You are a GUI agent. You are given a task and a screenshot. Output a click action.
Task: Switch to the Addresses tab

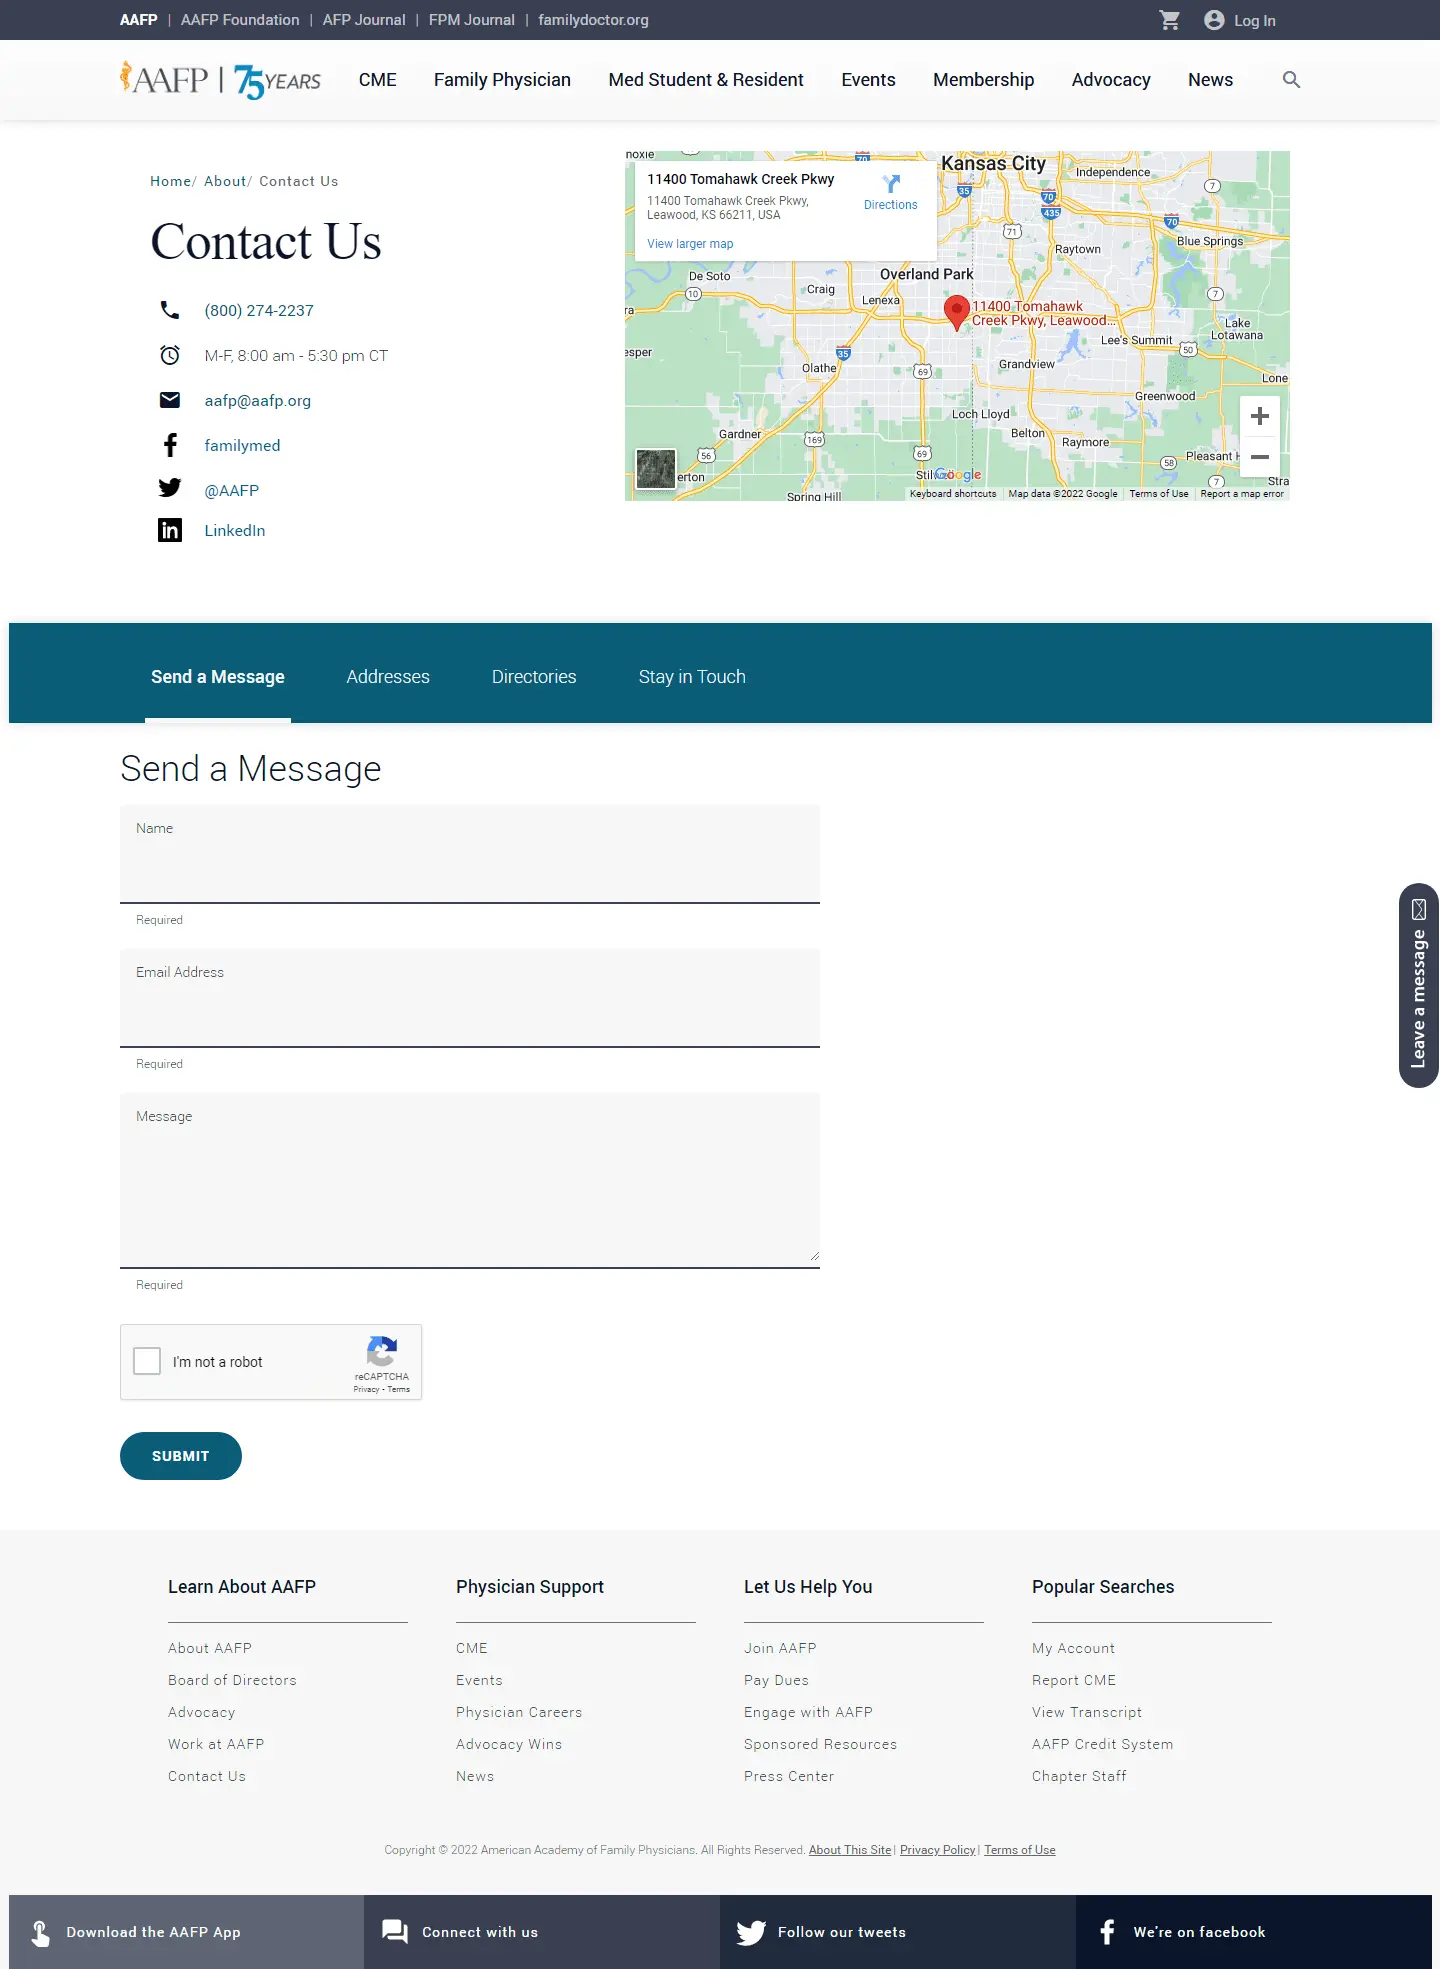coord(388,677)
